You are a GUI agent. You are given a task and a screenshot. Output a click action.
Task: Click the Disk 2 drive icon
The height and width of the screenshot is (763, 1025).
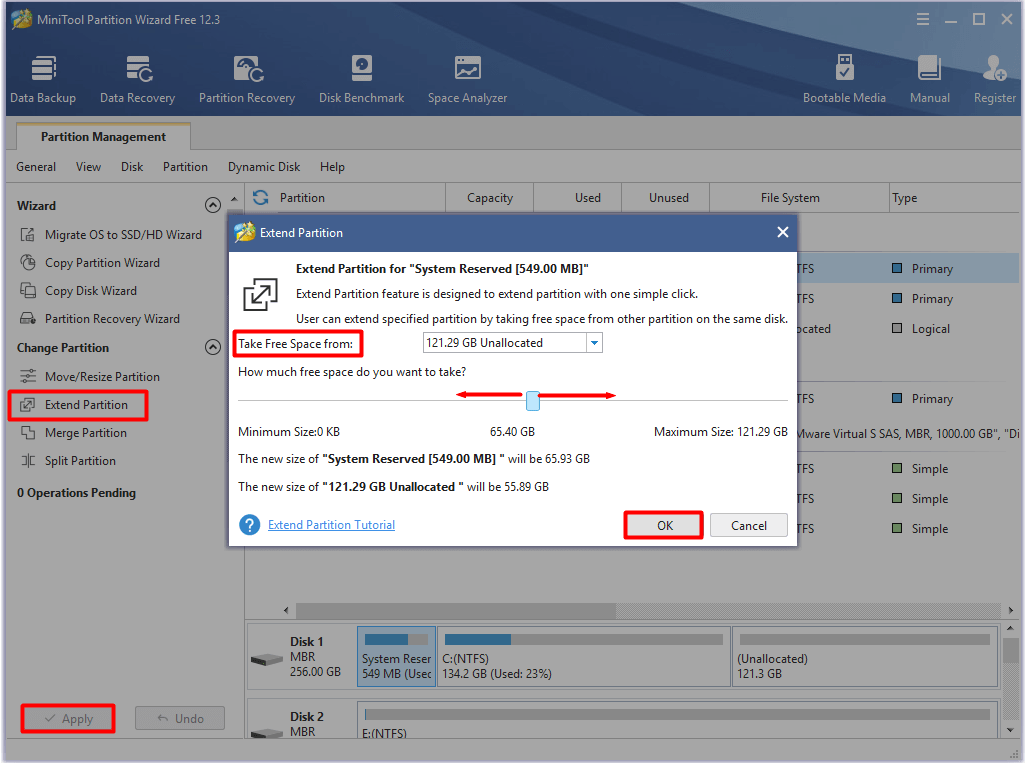(x=266, y=733)
